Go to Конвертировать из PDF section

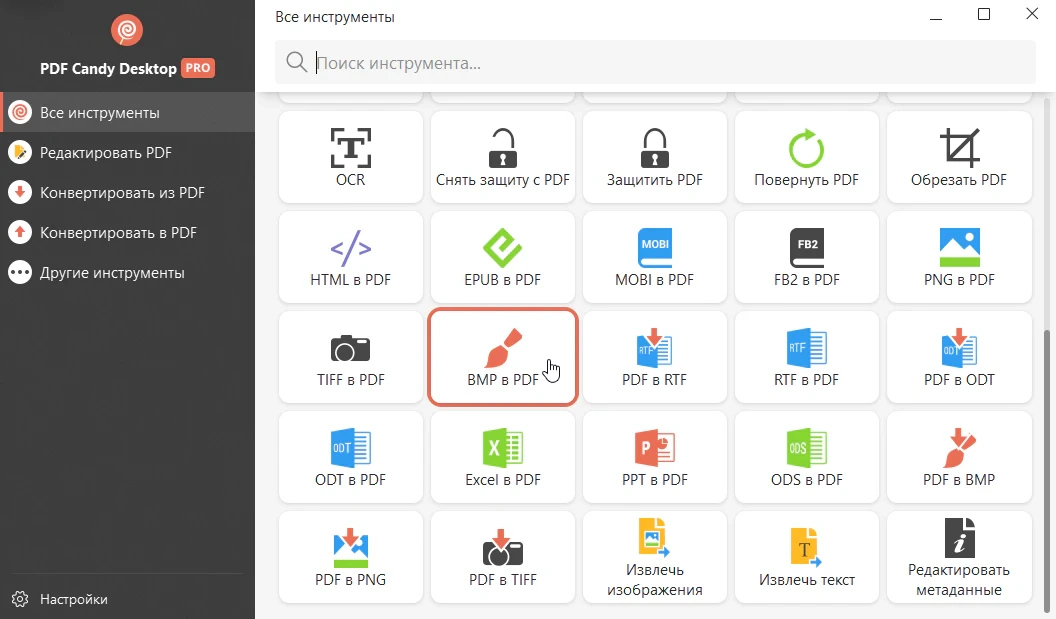pos(127,193)
